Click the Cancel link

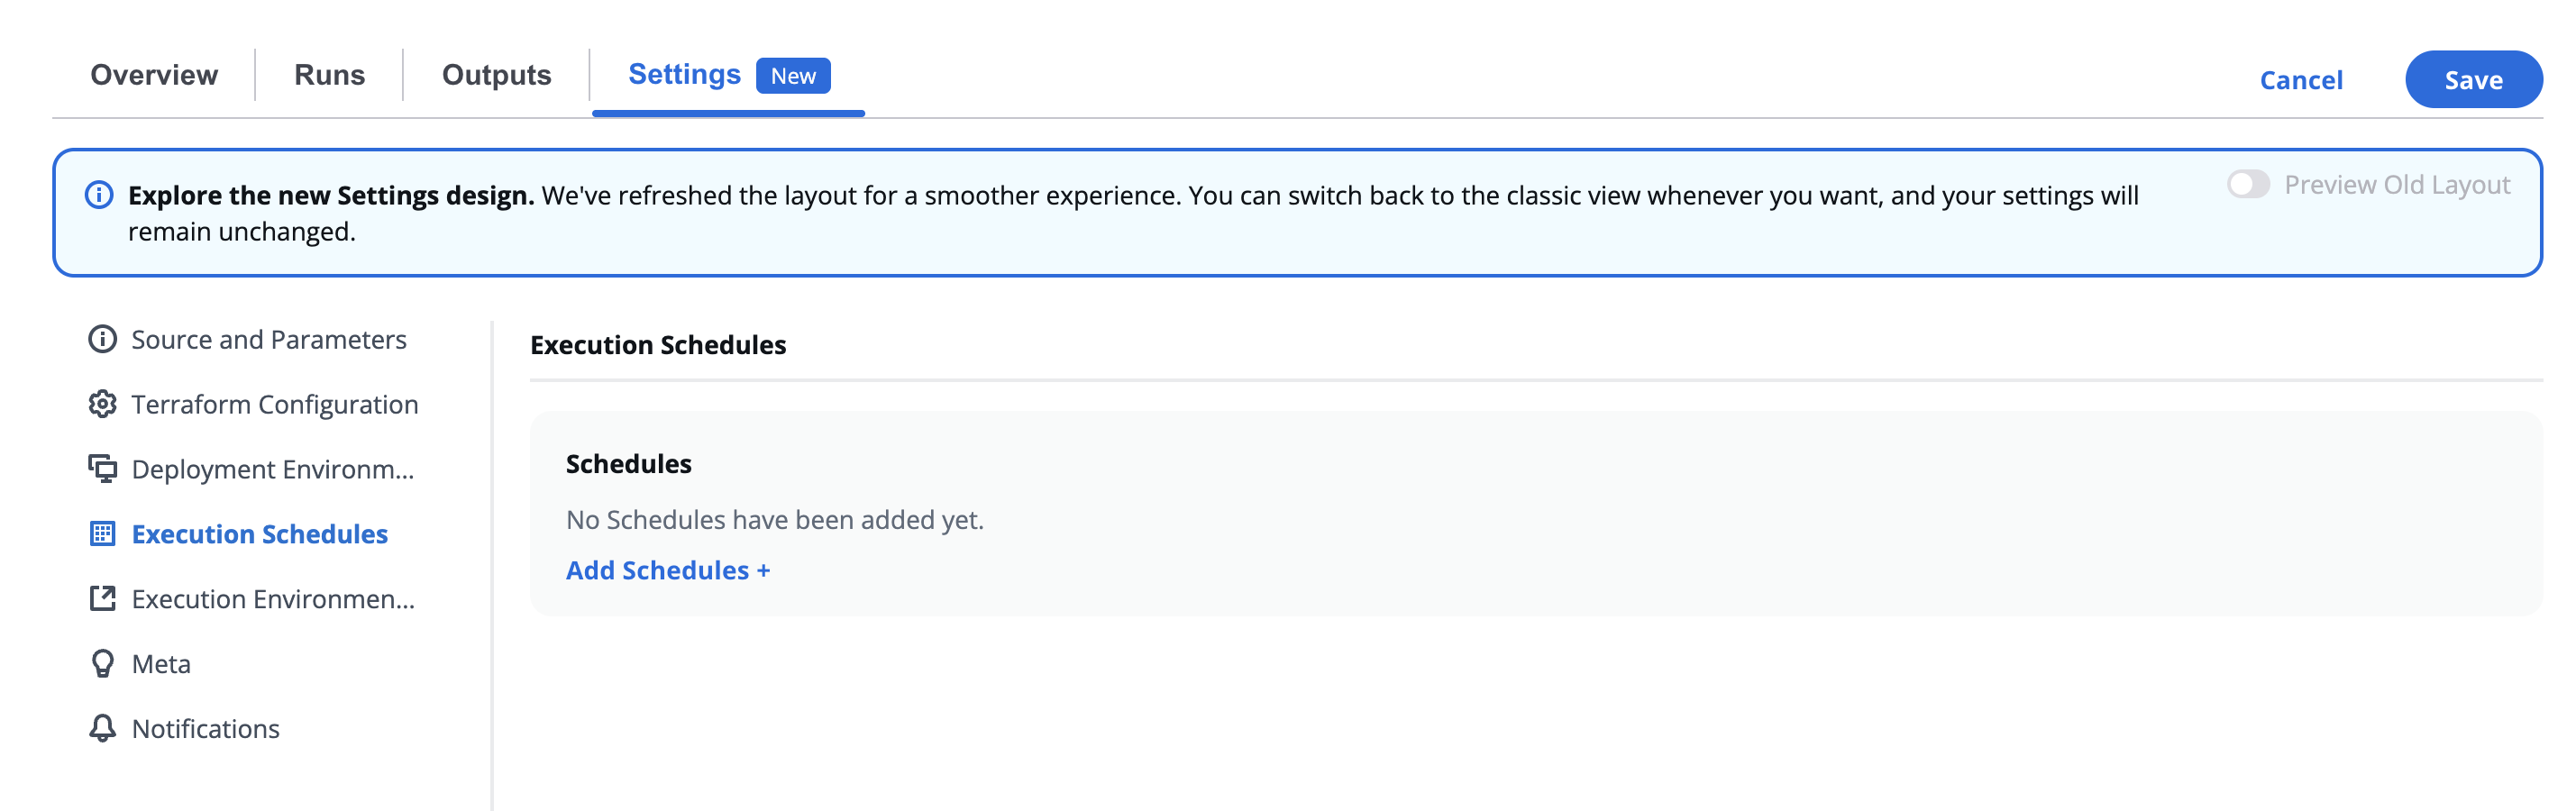(x=2300, y=80)
